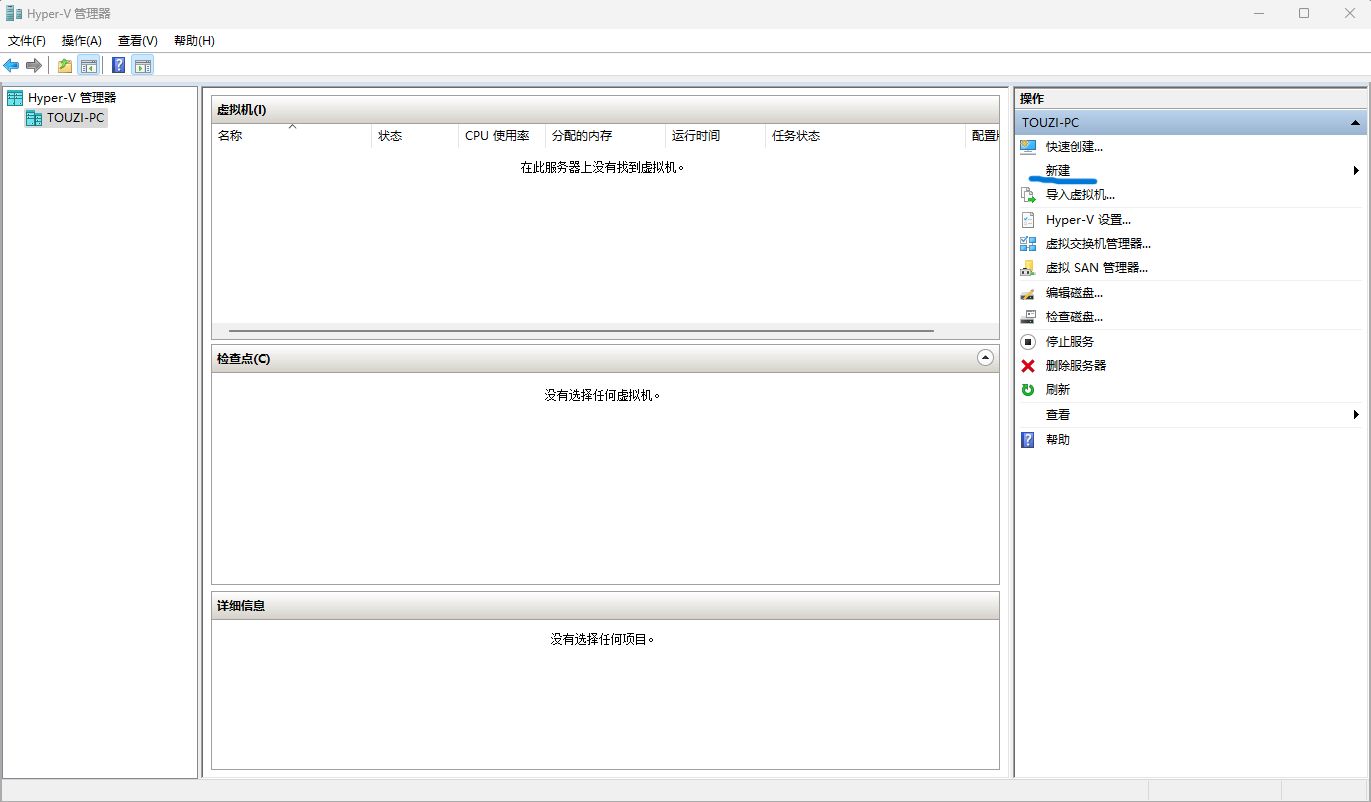Click the text 没有选择任何虚拟机。

(x=603, y=396)
